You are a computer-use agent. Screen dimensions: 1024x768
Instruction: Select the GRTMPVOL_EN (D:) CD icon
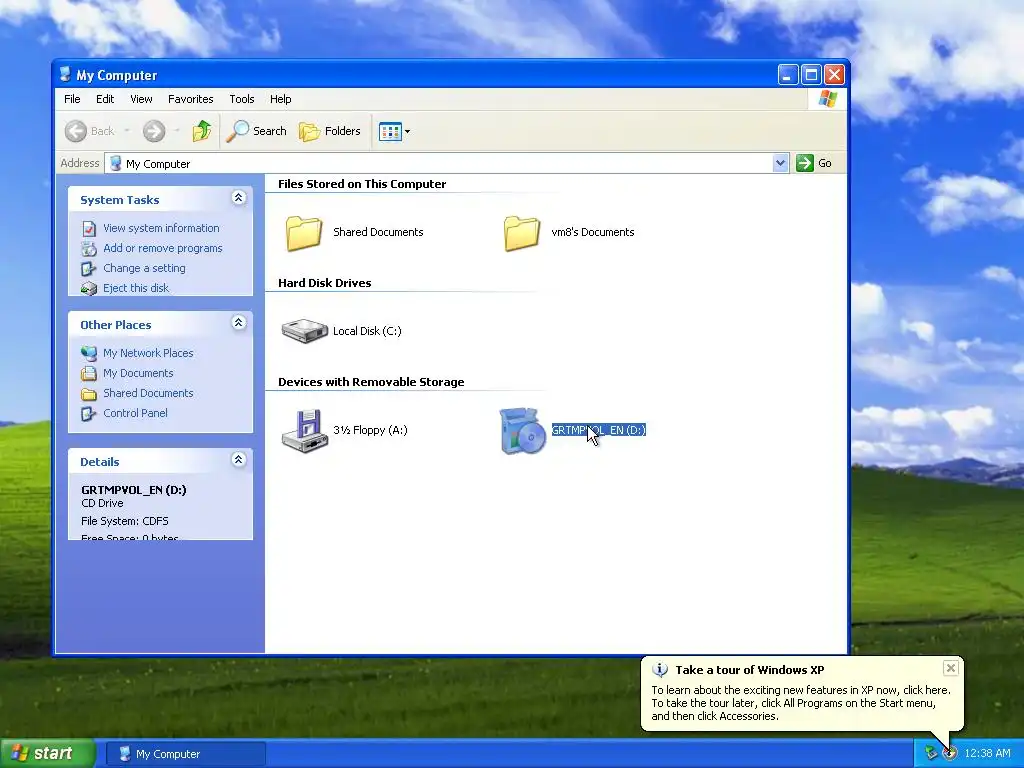(x=522, y=430)
